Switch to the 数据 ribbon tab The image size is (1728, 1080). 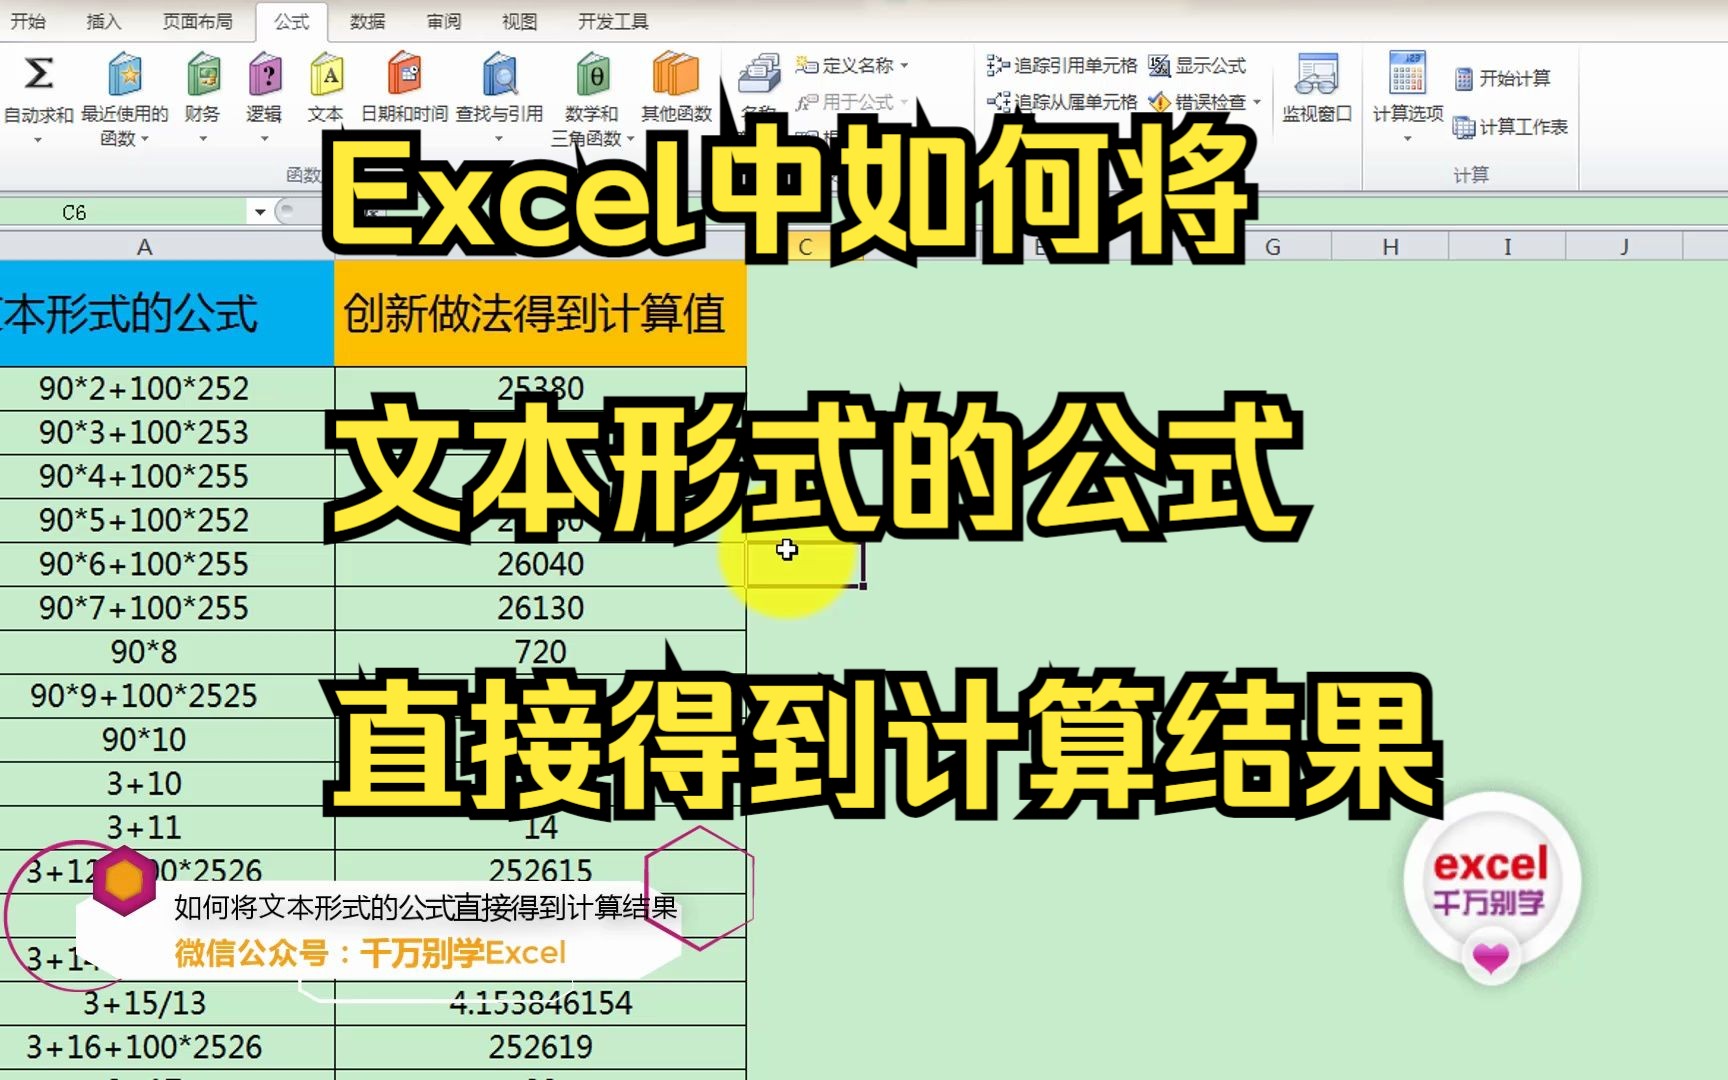[368, 21]
